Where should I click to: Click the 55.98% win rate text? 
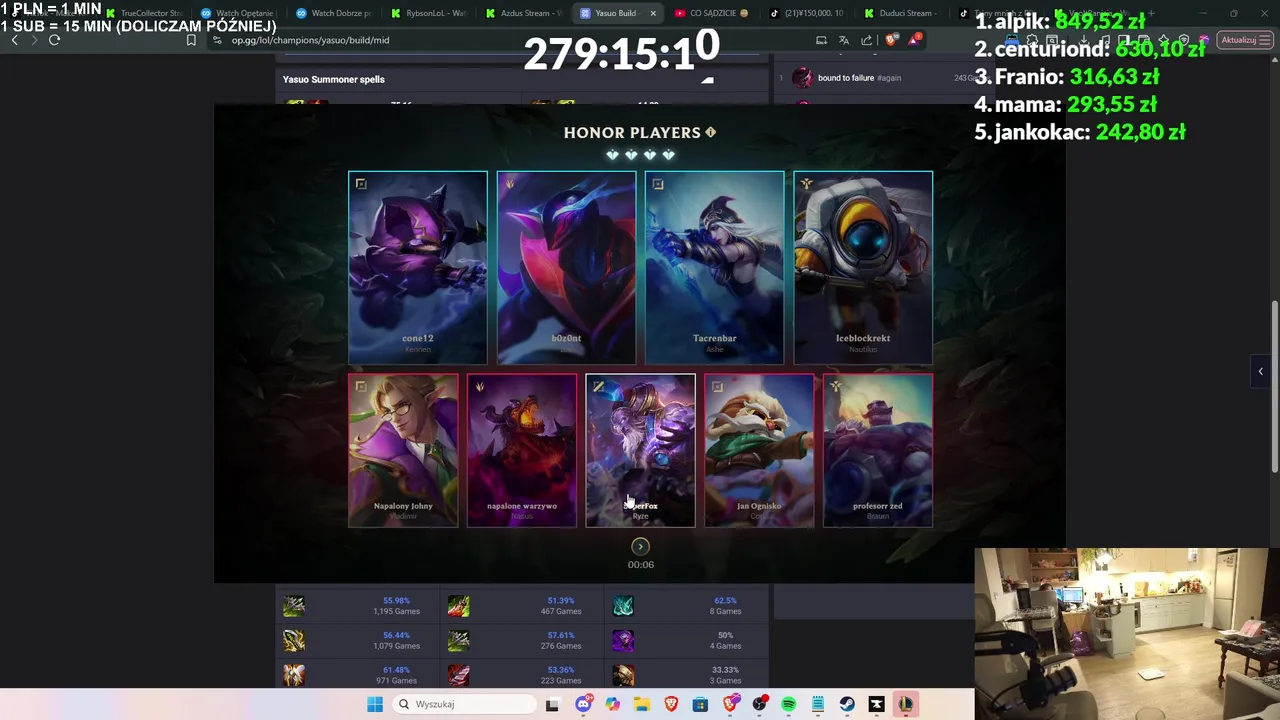pyautogui.click(x=396, y=600)
